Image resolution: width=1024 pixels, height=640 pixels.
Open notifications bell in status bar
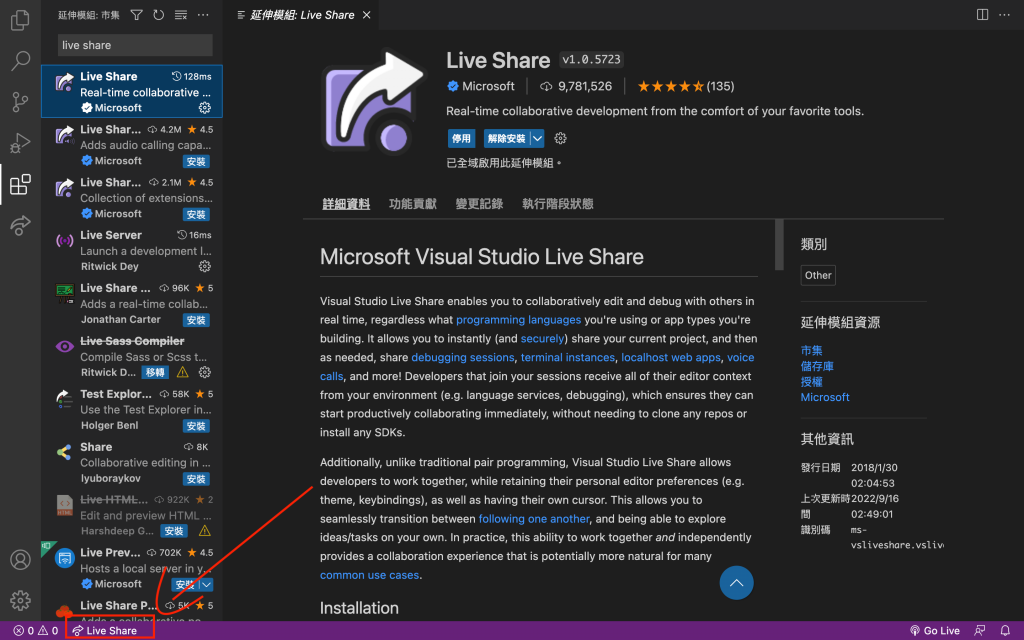pyautogui.click(x=1005, y=630)
